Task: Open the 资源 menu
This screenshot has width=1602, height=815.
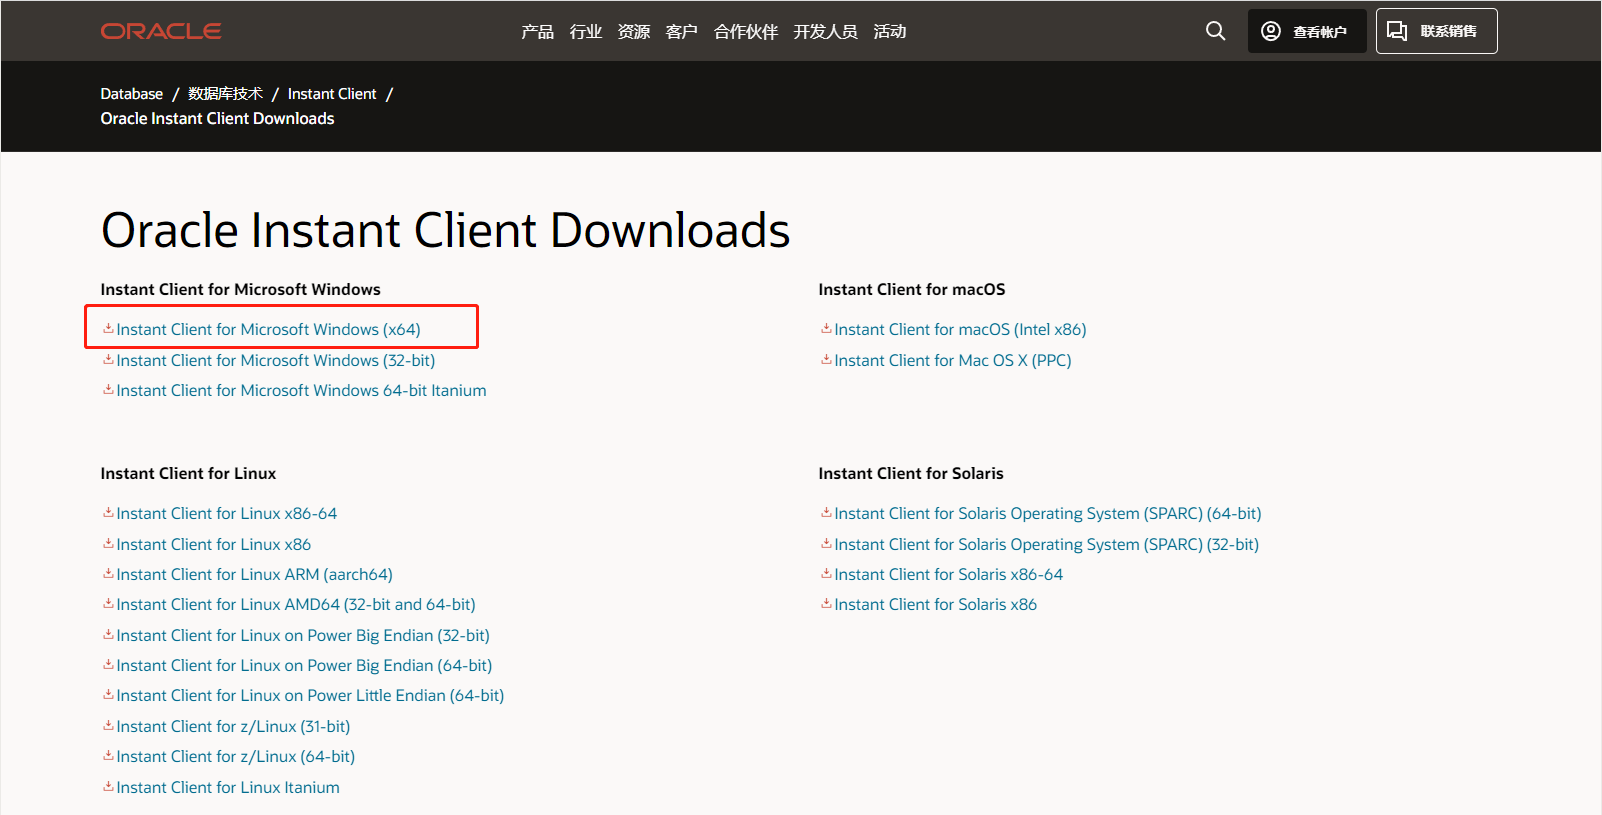Action: pyautogui.click(x=633, y=32)
